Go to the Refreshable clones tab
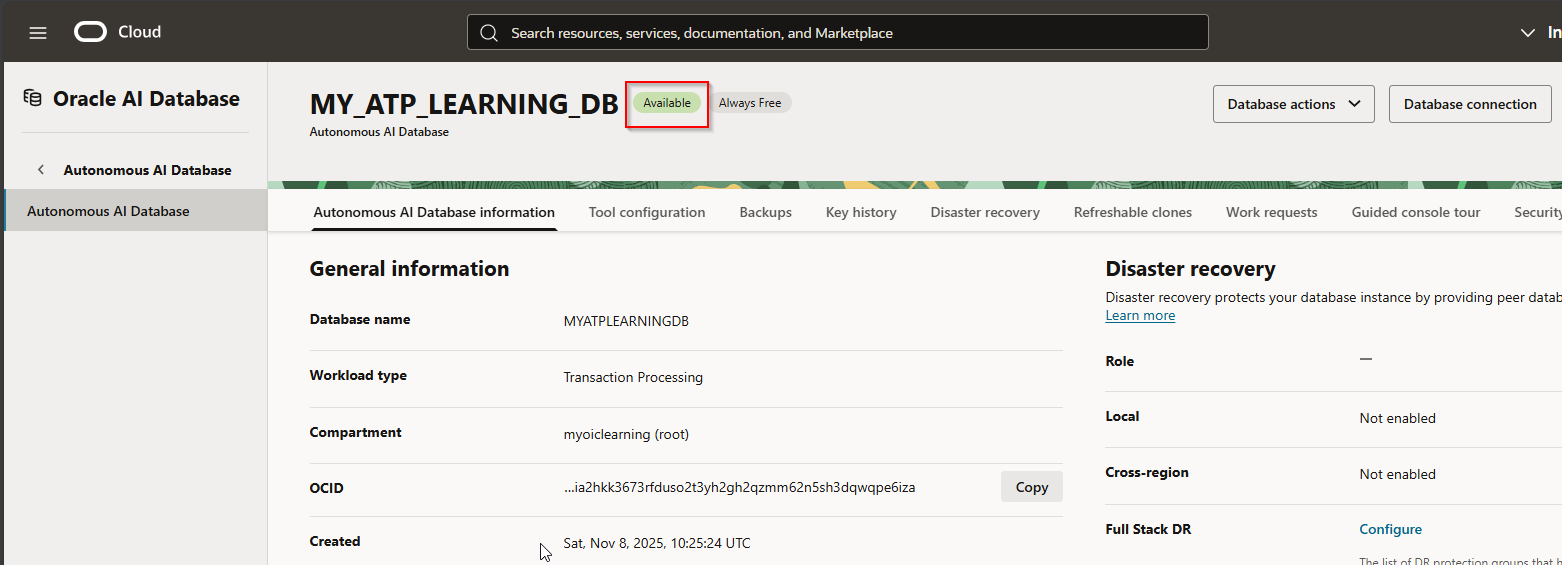The height and width of the screenshot is (565, 1562). coord(1132,212)
